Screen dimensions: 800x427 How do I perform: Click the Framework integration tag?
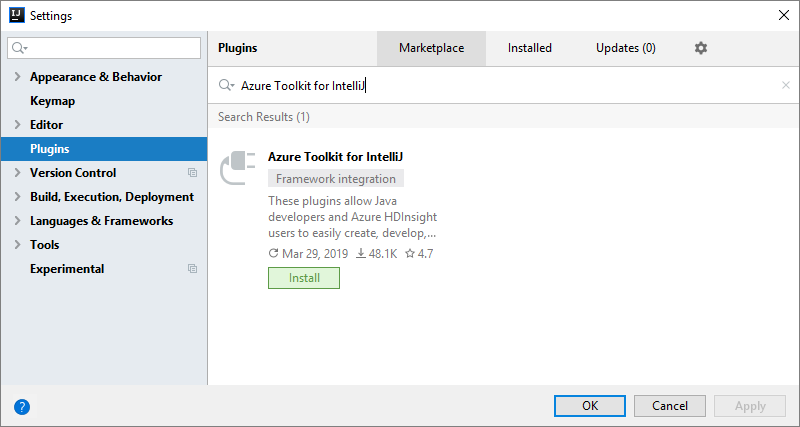click(x=336, y=179)
